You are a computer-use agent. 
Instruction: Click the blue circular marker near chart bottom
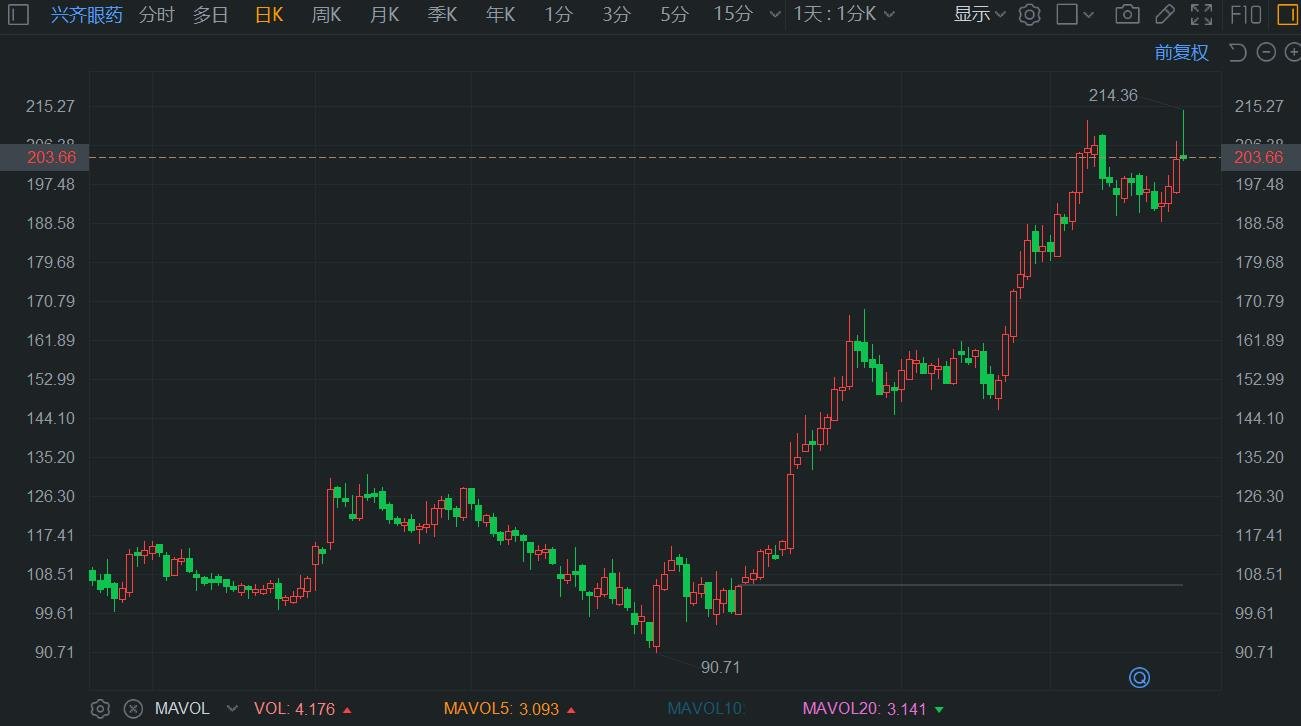coord(1139,678)
